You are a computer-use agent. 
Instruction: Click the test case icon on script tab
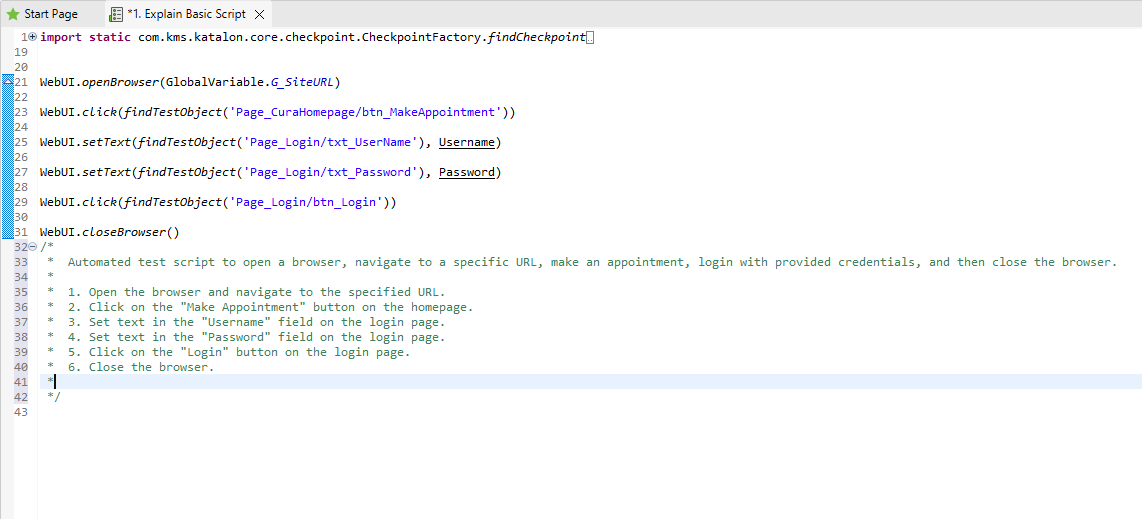point(116,14)
